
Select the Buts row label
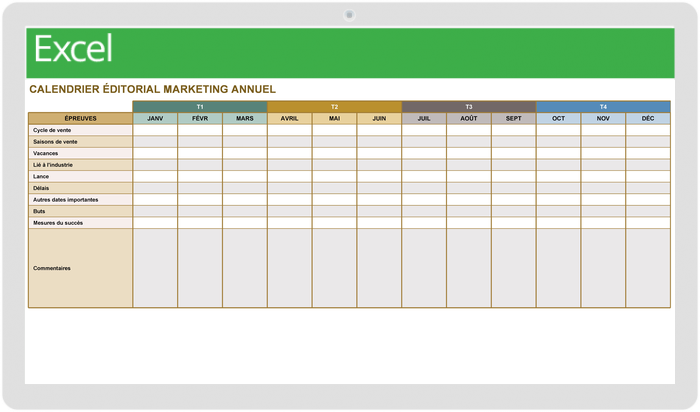pyautogui.click(x=80, y=211)
